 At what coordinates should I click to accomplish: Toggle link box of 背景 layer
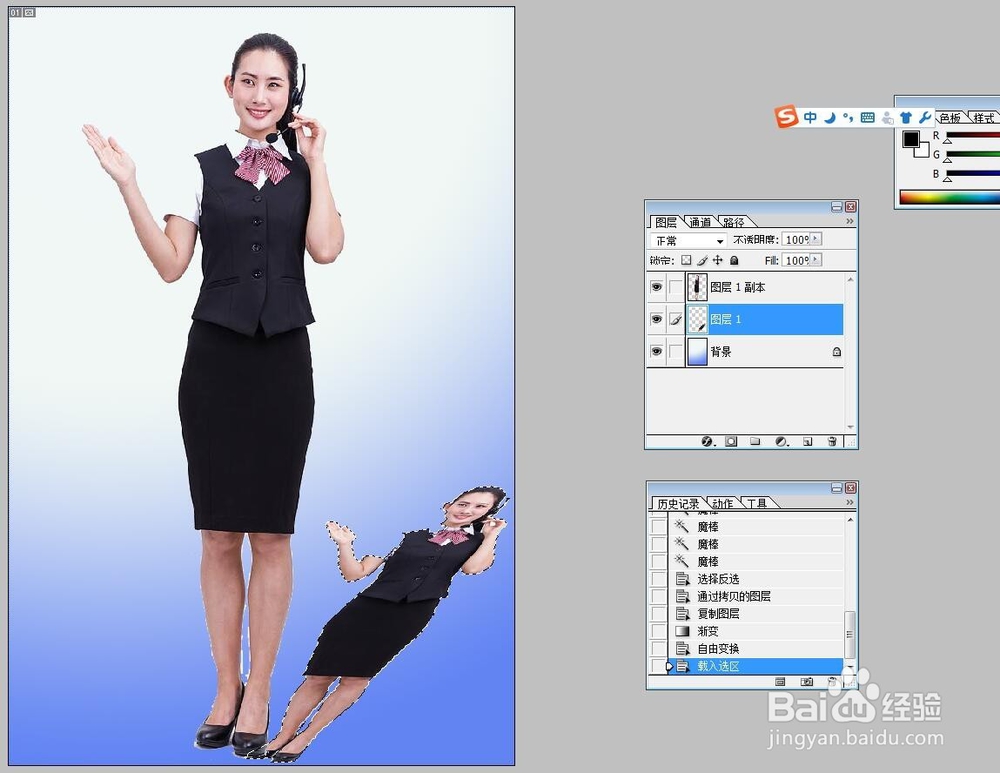pyautogui.click(x=676, y=351)
